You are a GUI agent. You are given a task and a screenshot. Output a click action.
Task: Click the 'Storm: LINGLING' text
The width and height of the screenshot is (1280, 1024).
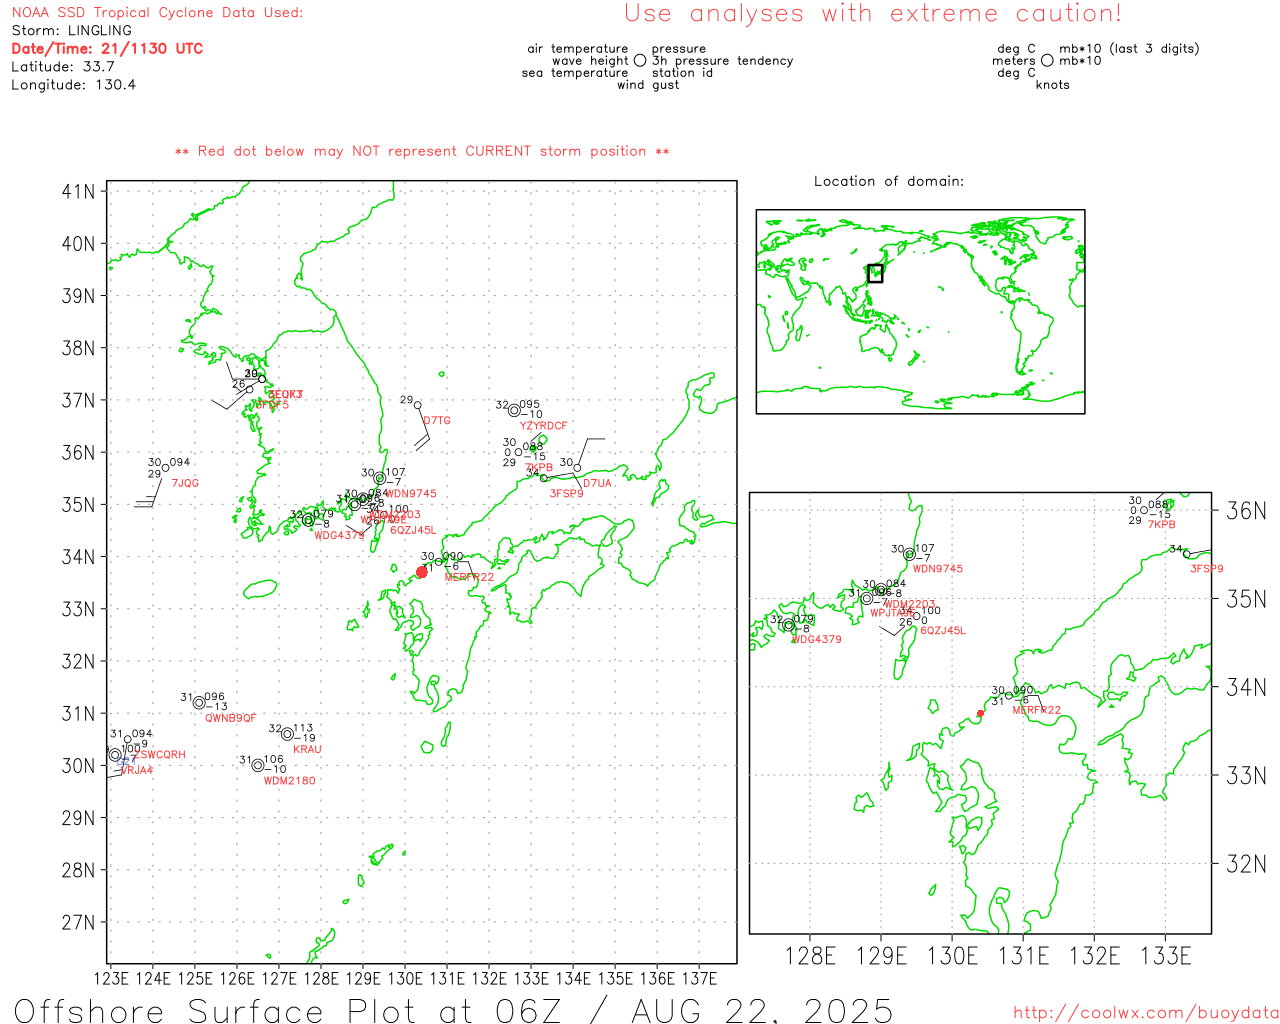tap(71, 31)
